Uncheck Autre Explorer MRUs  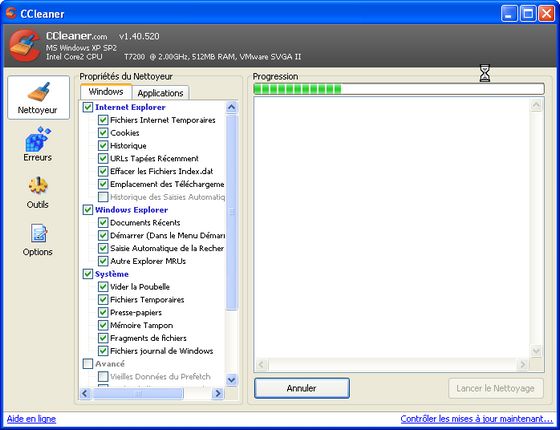[x=103, y=261]
